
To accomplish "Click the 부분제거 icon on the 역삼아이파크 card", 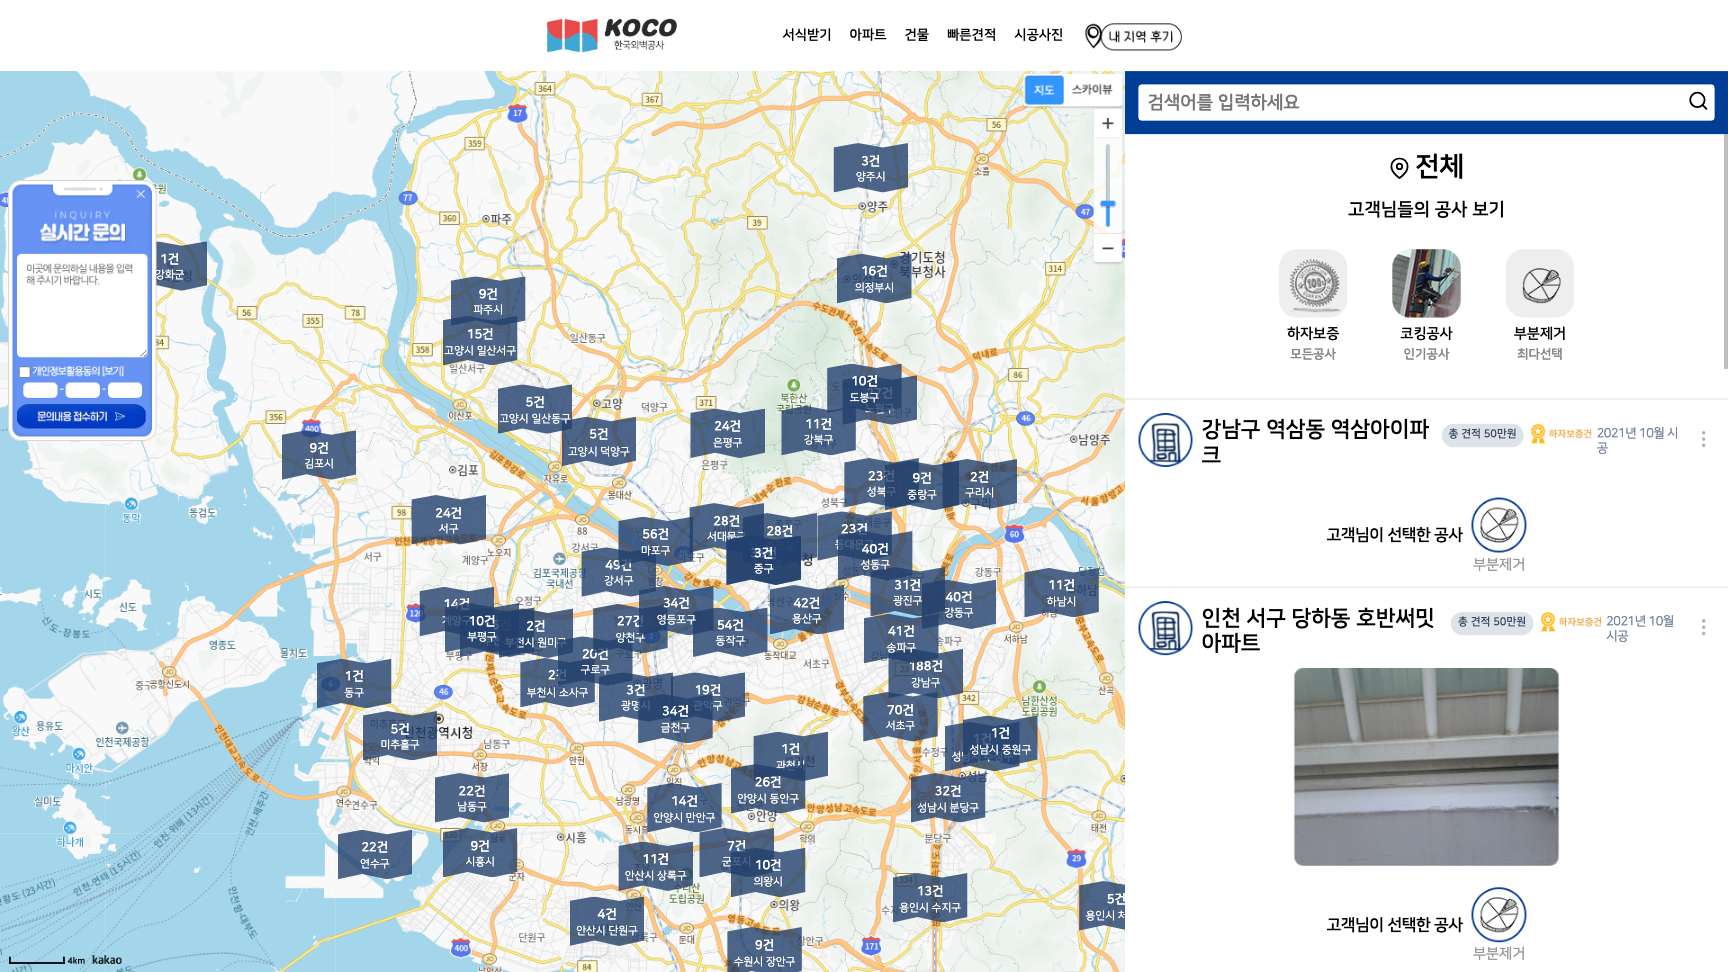I will pos(1499,527).
